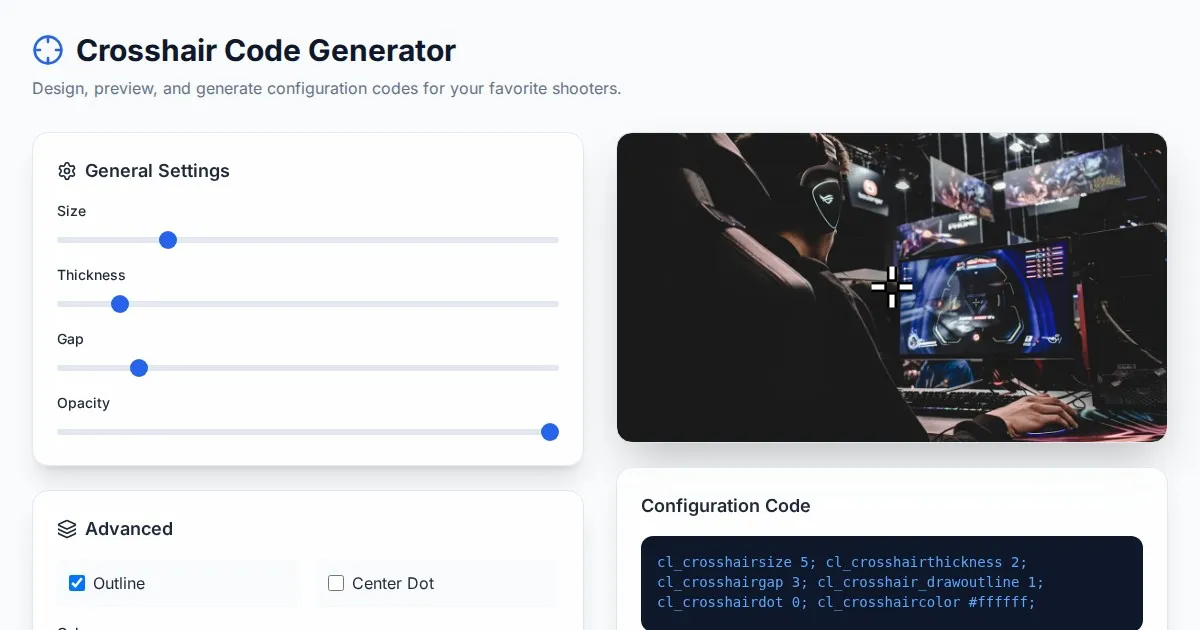Click the subtitle description under the title
Image resolution: width=1200 pixels, height=630 pixels.
click(326, 88)
